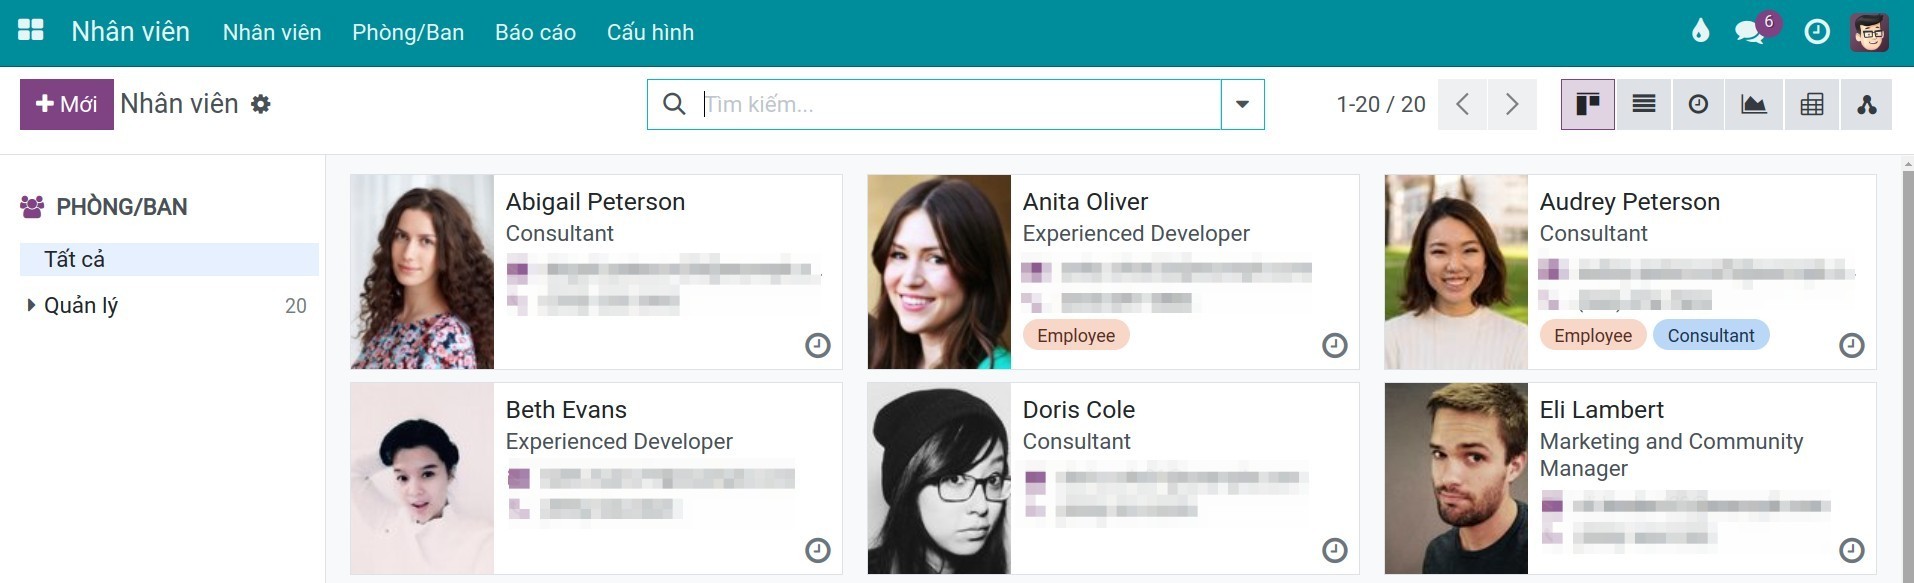The width and height of the screenshot is (1914, 583).
Task: Switch to hierarchy org chart view
Action: tap(1866, 104)
